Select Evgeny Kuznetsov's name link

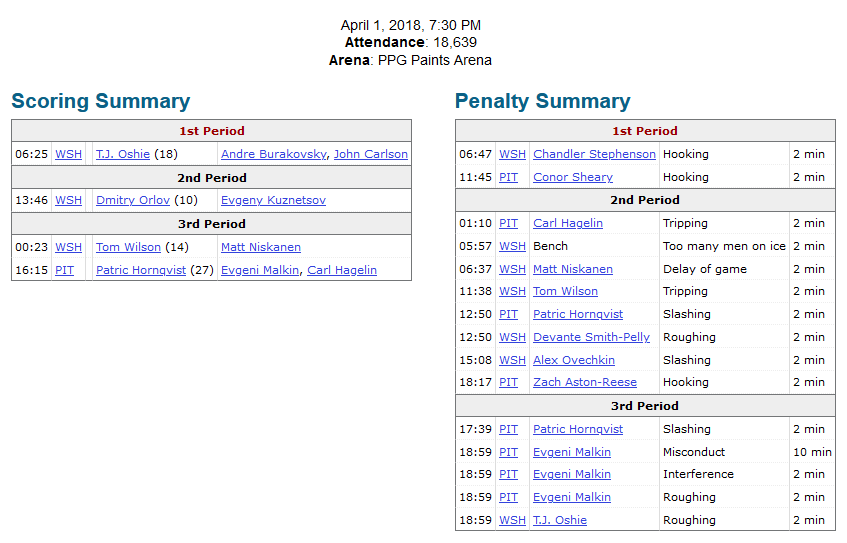(273, 200)
